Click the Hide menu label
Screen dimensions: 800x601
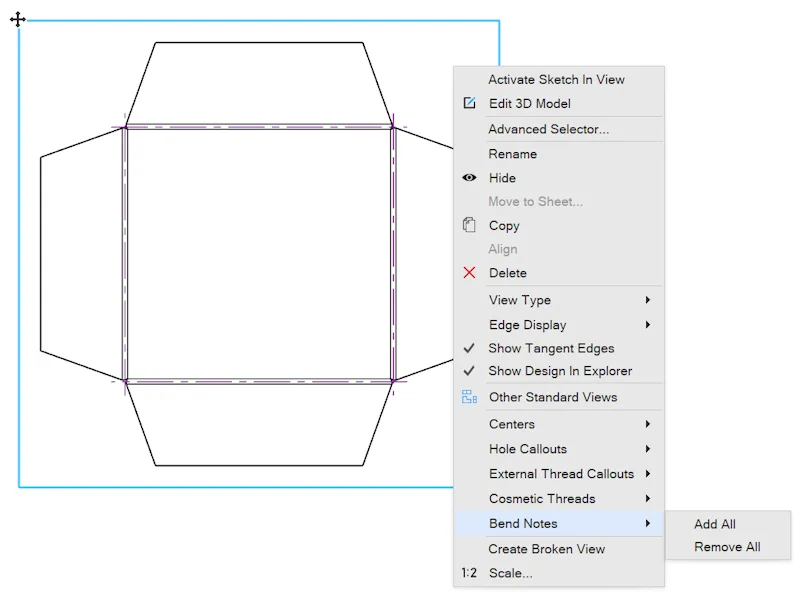point(502,178)
